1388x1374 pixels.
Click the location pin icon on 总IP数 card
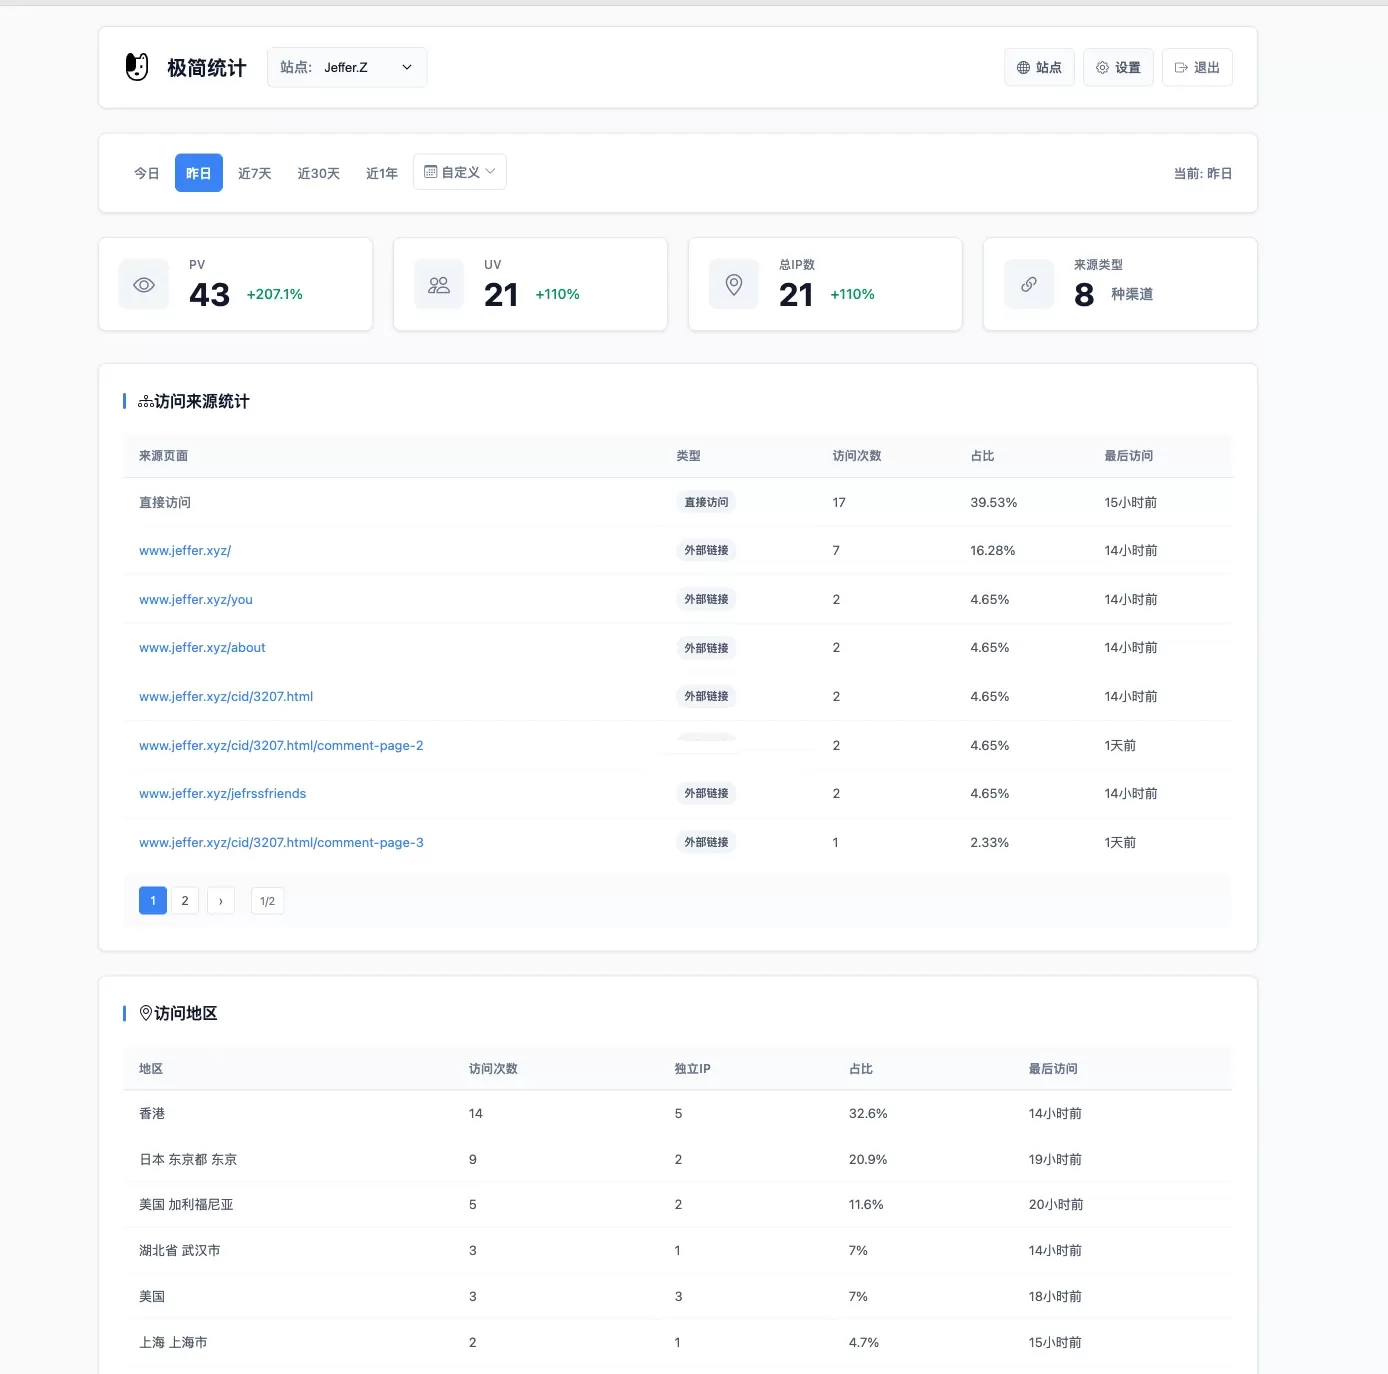coord(733,284)
